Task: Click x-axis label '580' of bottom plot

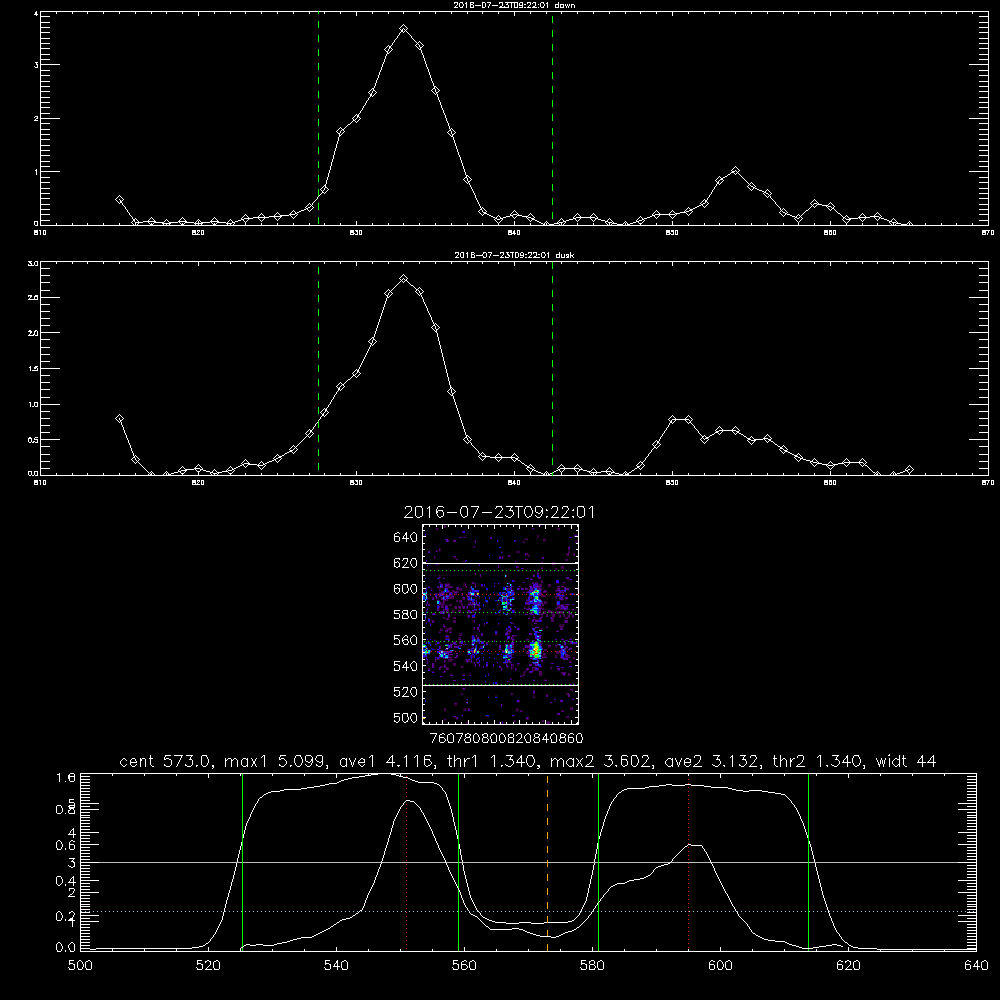Action: tap(592, 966)
